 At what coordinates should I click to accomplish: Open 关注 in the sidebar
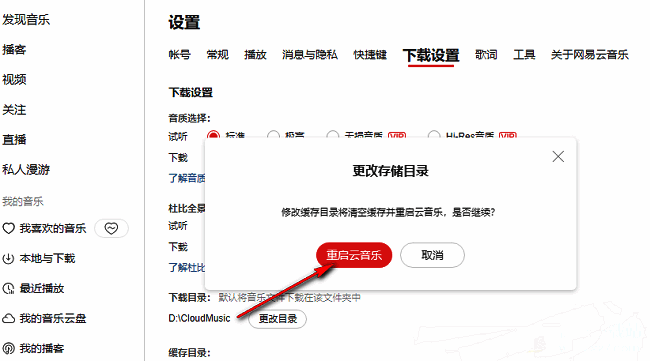pos(14,109)
